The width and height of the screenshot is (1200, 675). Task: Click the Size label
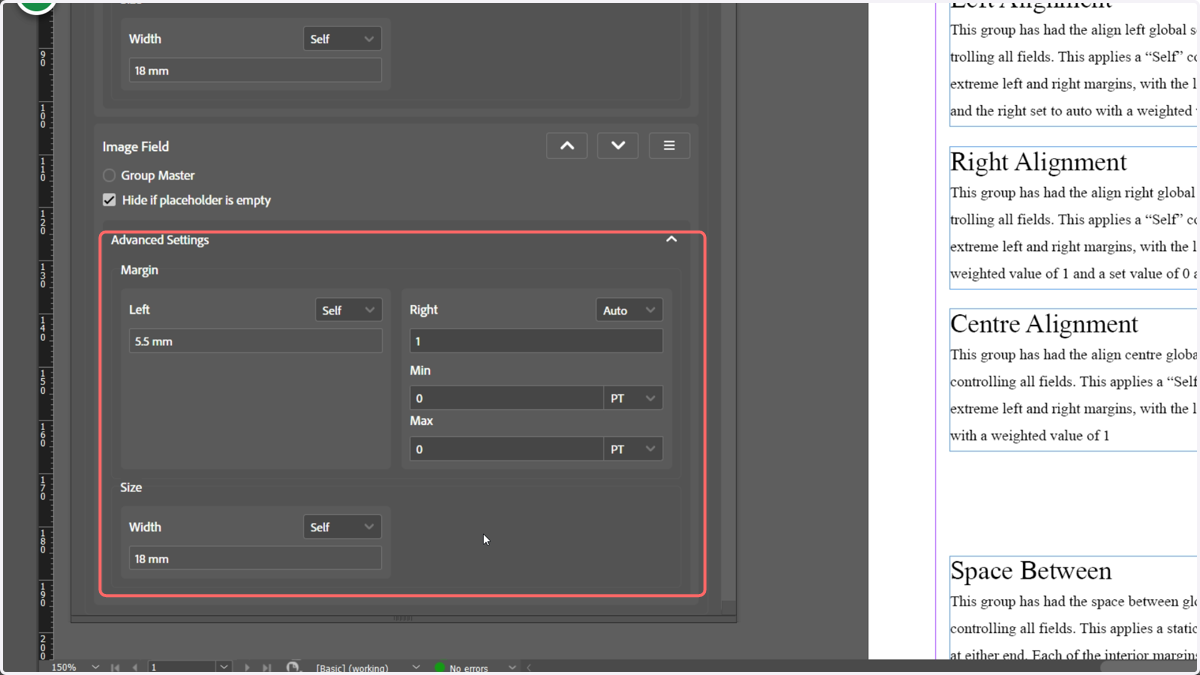(x=131, y=487)
